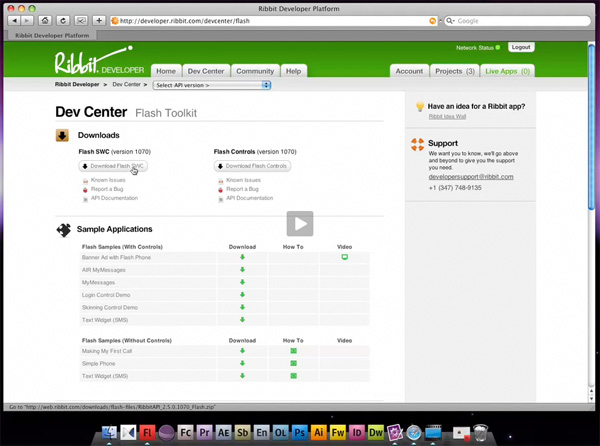Open the Live Apps (0) tab
Viewport: 600px width, 446px height.
507,71
